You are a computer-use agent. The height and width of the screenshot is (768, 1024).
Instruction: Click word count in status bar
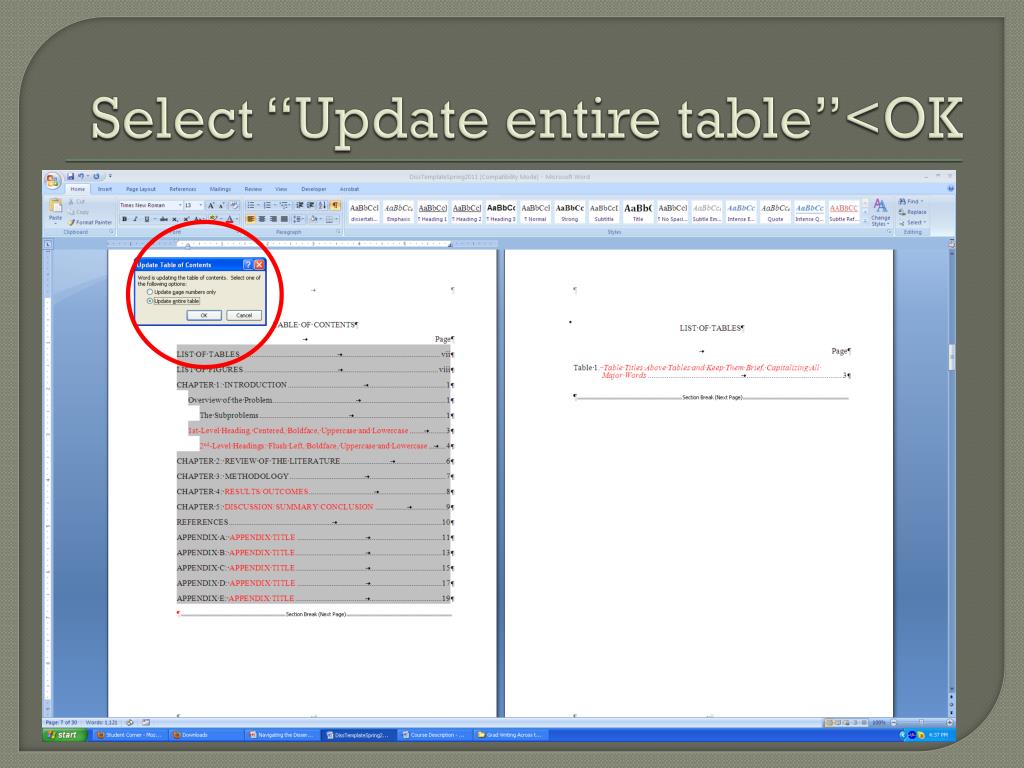[x=102, y=722]
